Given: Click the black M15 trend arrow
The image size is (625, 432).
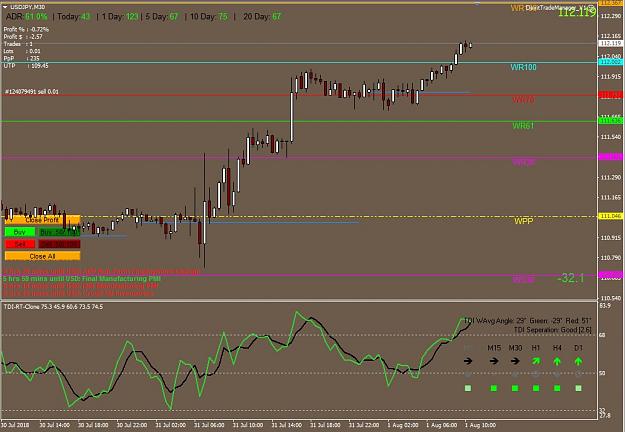Looking at the screenshot, I should (x=494, y=361).
